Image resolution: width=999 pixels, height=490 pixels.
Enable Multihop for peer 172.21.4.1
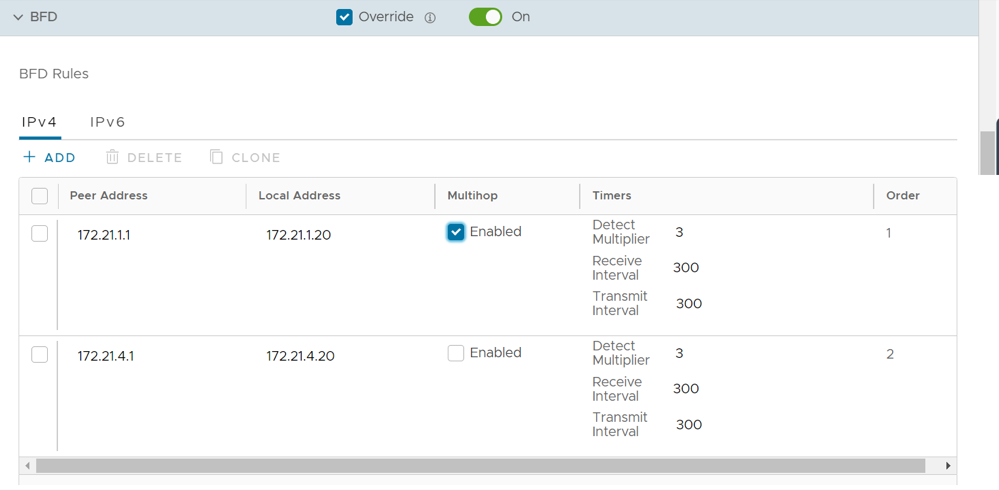point(456,353)
